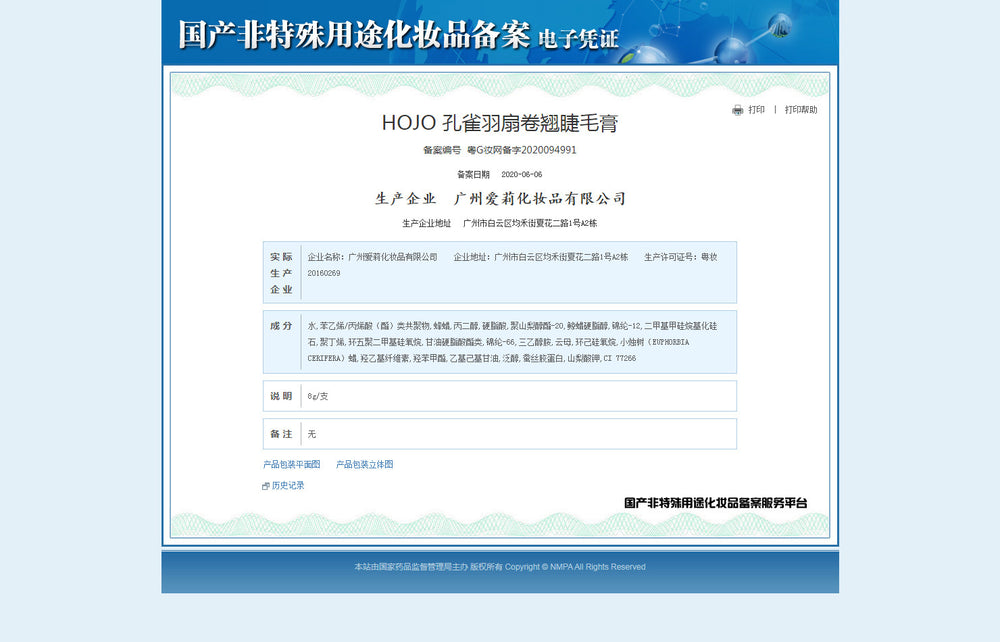The width and height of the screenshot is (1000, 642).
Task: Click the ingredient text CI 77266
Action: tap(619, 358)
